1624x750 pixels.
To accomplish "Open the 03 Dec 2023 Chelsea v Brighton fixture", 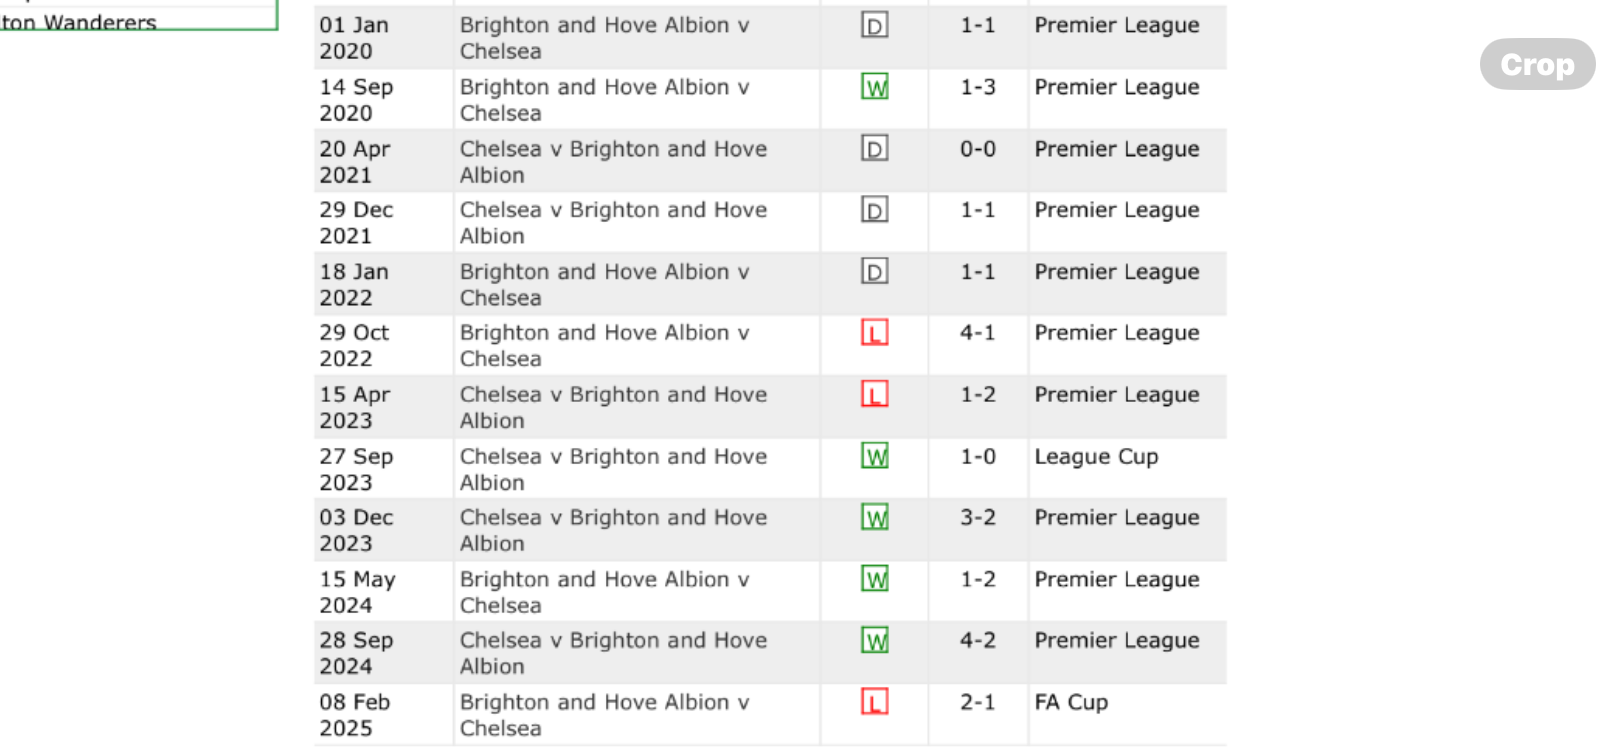I will (613, 530).
